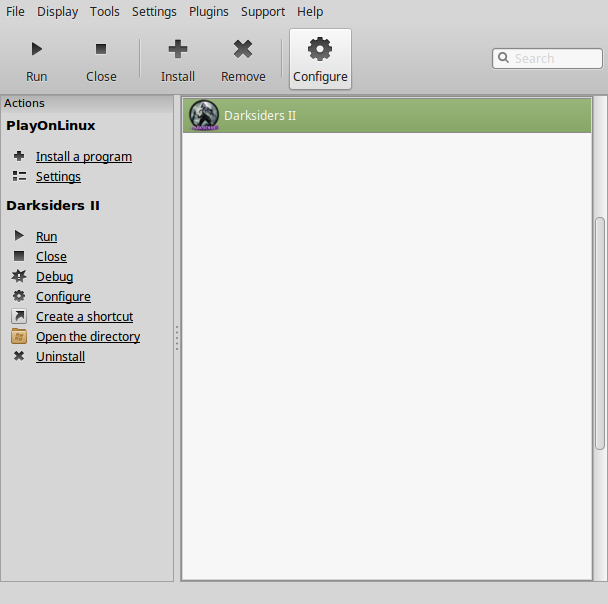Click the dotted pane splitter handle
This screenshot has height=604, width=608.
pos(177,338)
